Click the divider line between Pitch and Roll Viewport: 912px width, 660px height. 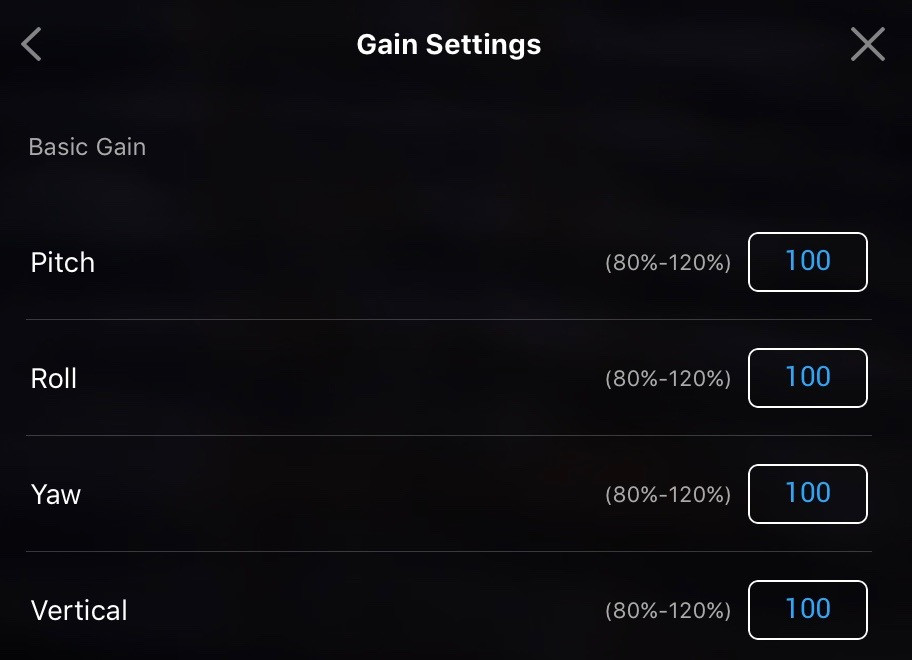(449, 320)
